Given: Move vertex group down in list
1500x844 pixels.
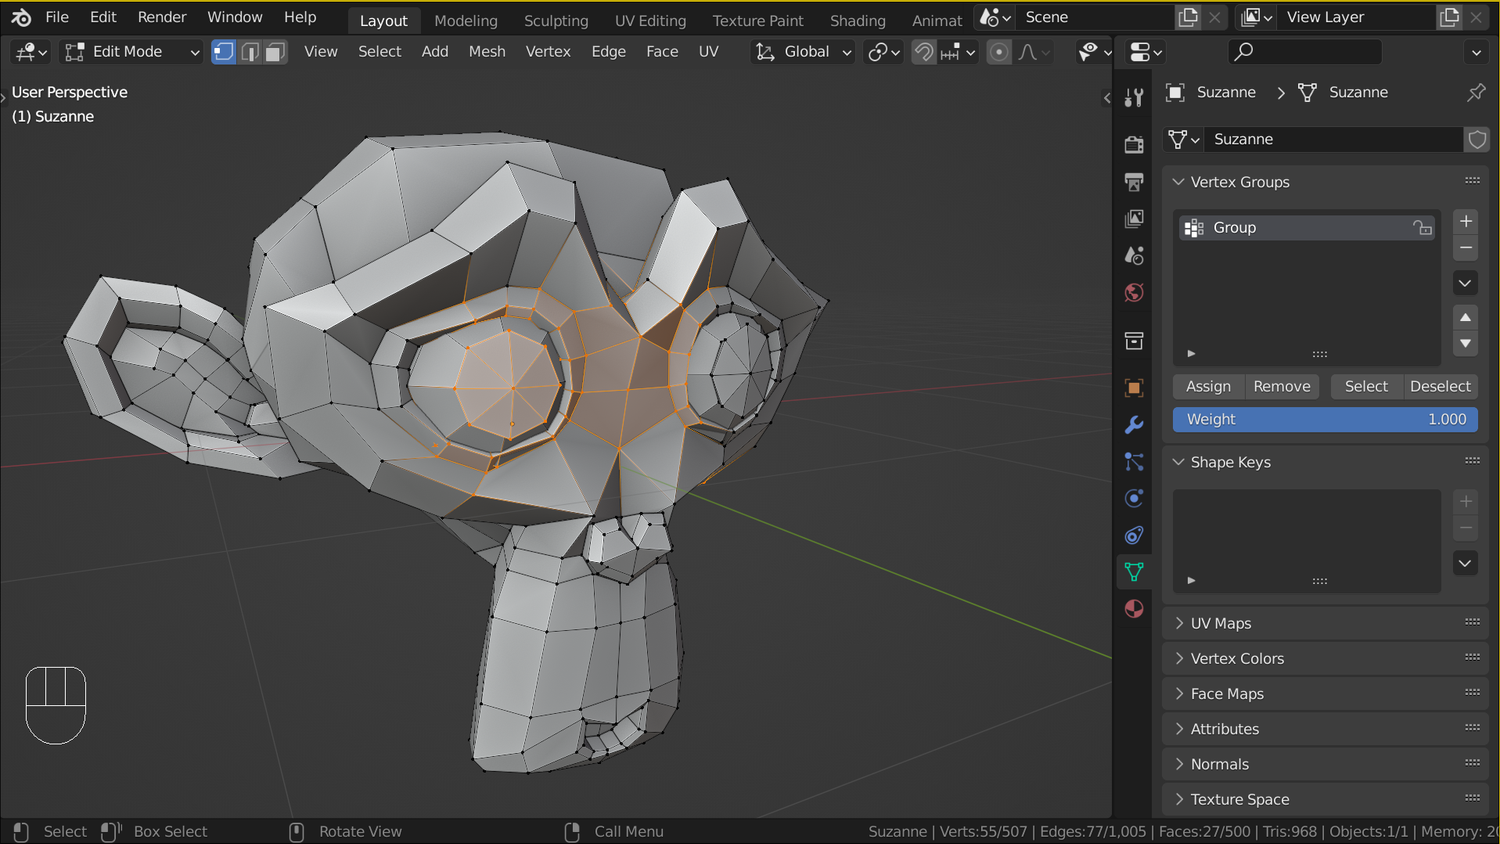Looking at the screenshot, I should point(1465,343).
